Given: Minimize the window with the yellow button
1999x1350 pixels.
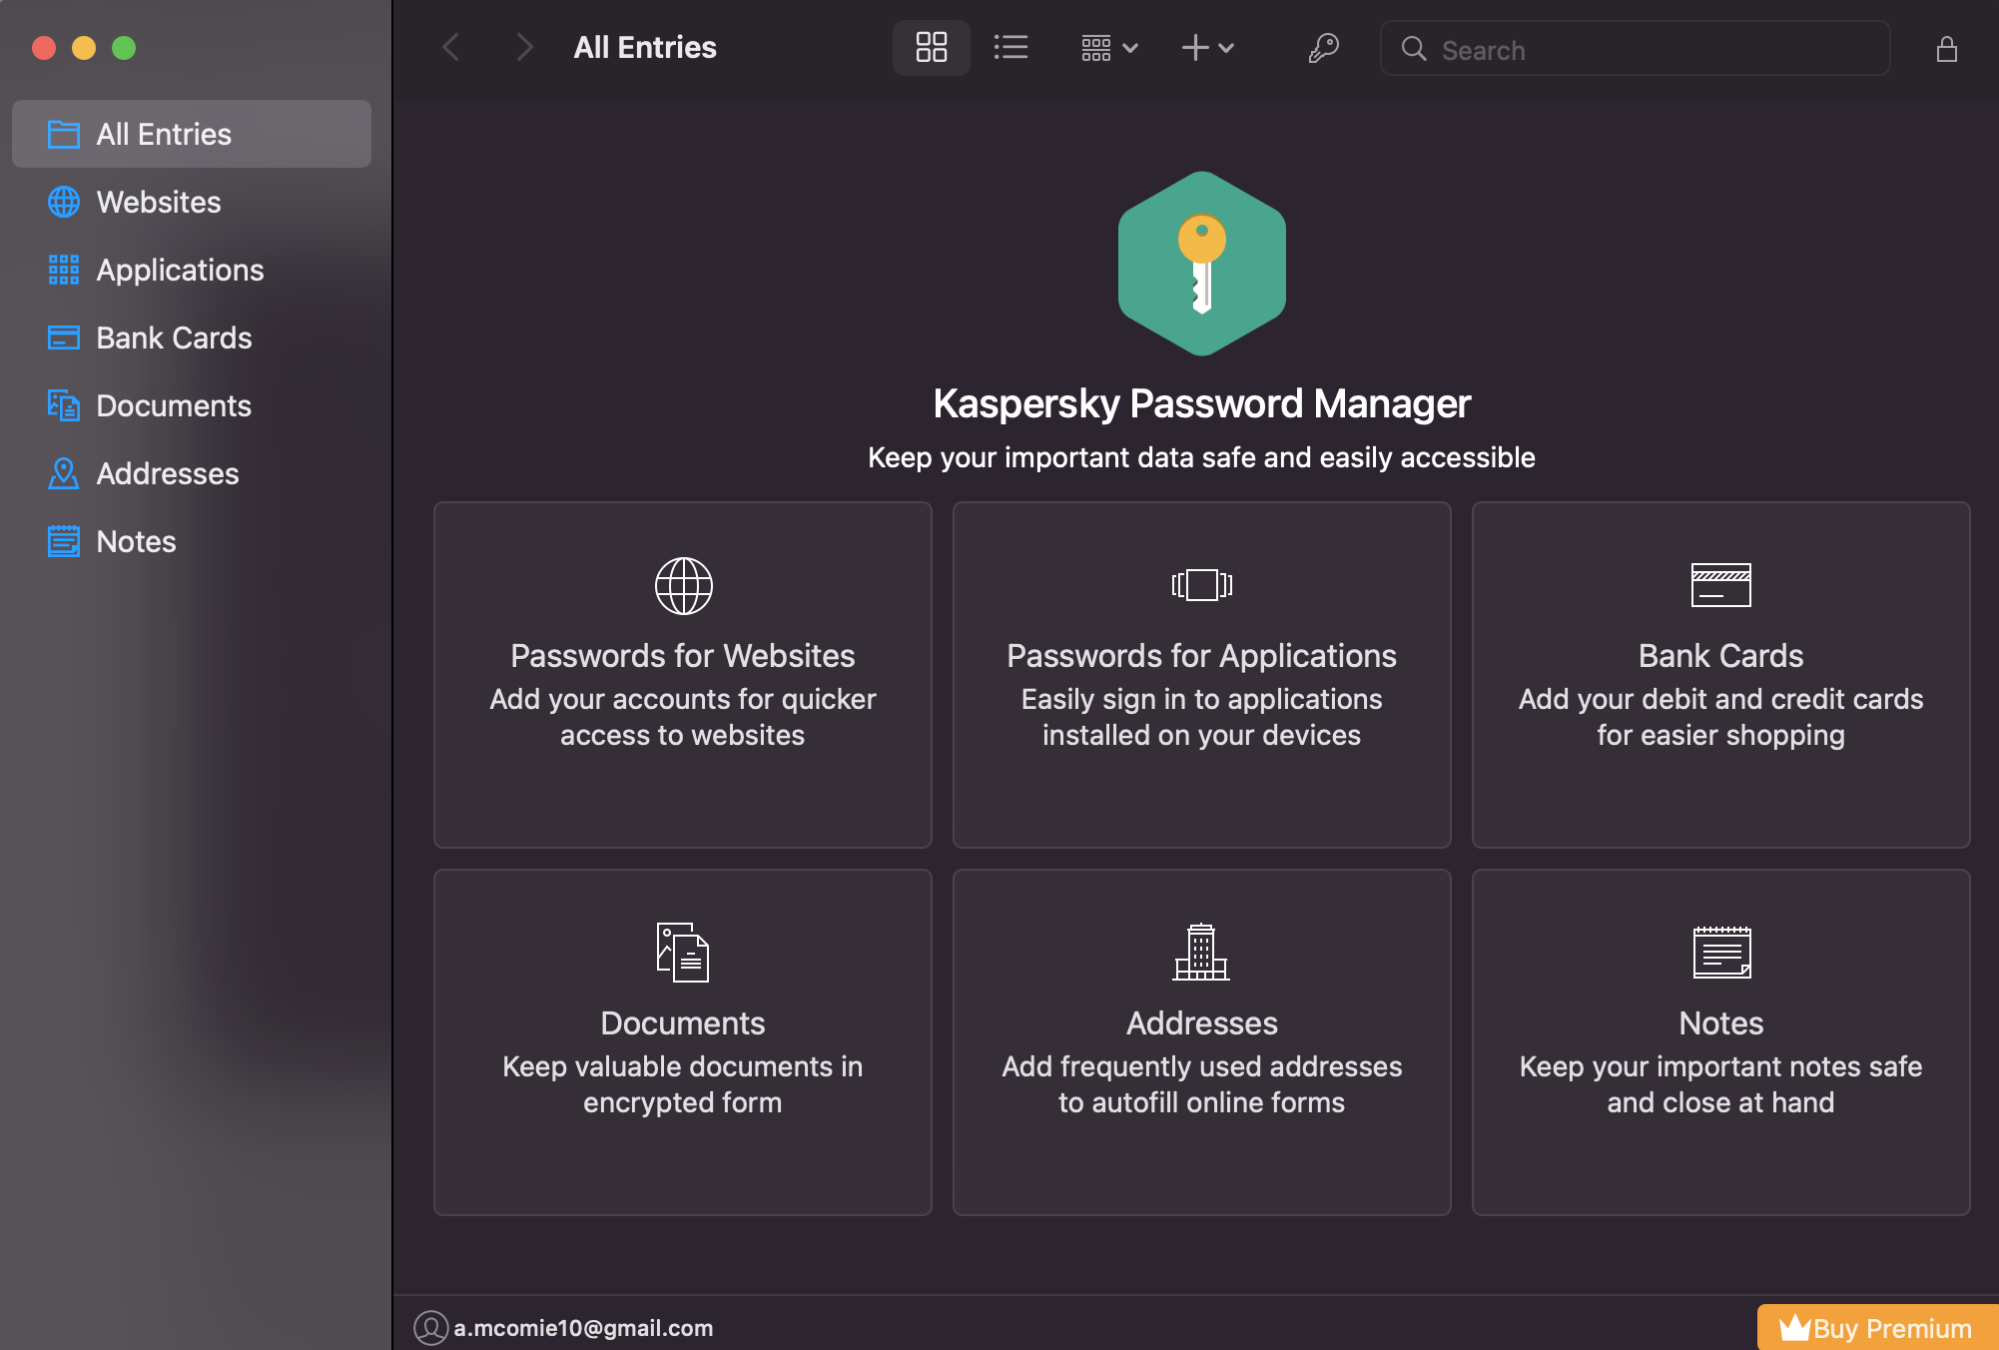Looking at the screenshot, I should click(x=84, y=48).
